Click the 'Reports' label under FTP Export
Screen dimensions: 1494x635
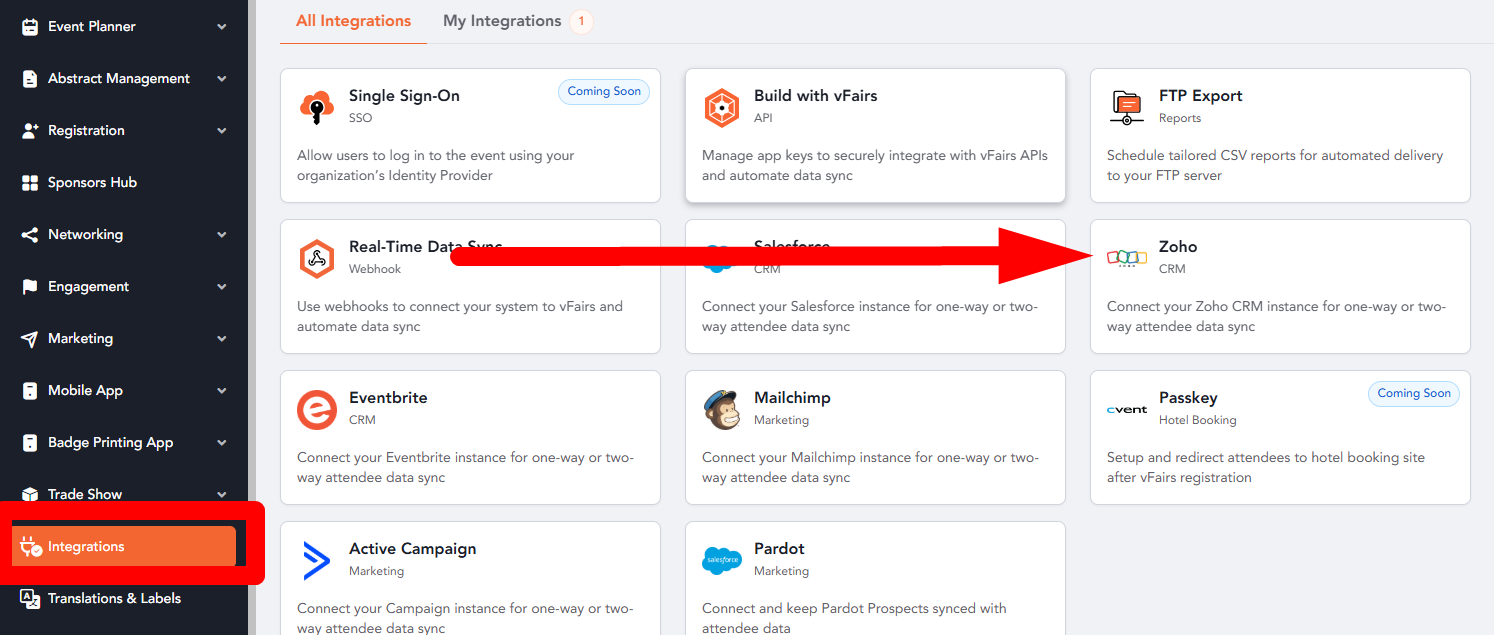1180,118
